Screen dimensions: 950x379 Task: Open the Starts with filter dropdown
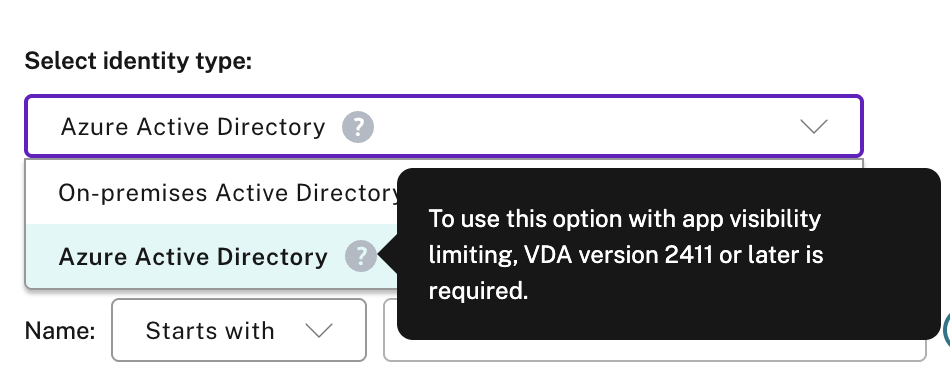click(239, 330)
